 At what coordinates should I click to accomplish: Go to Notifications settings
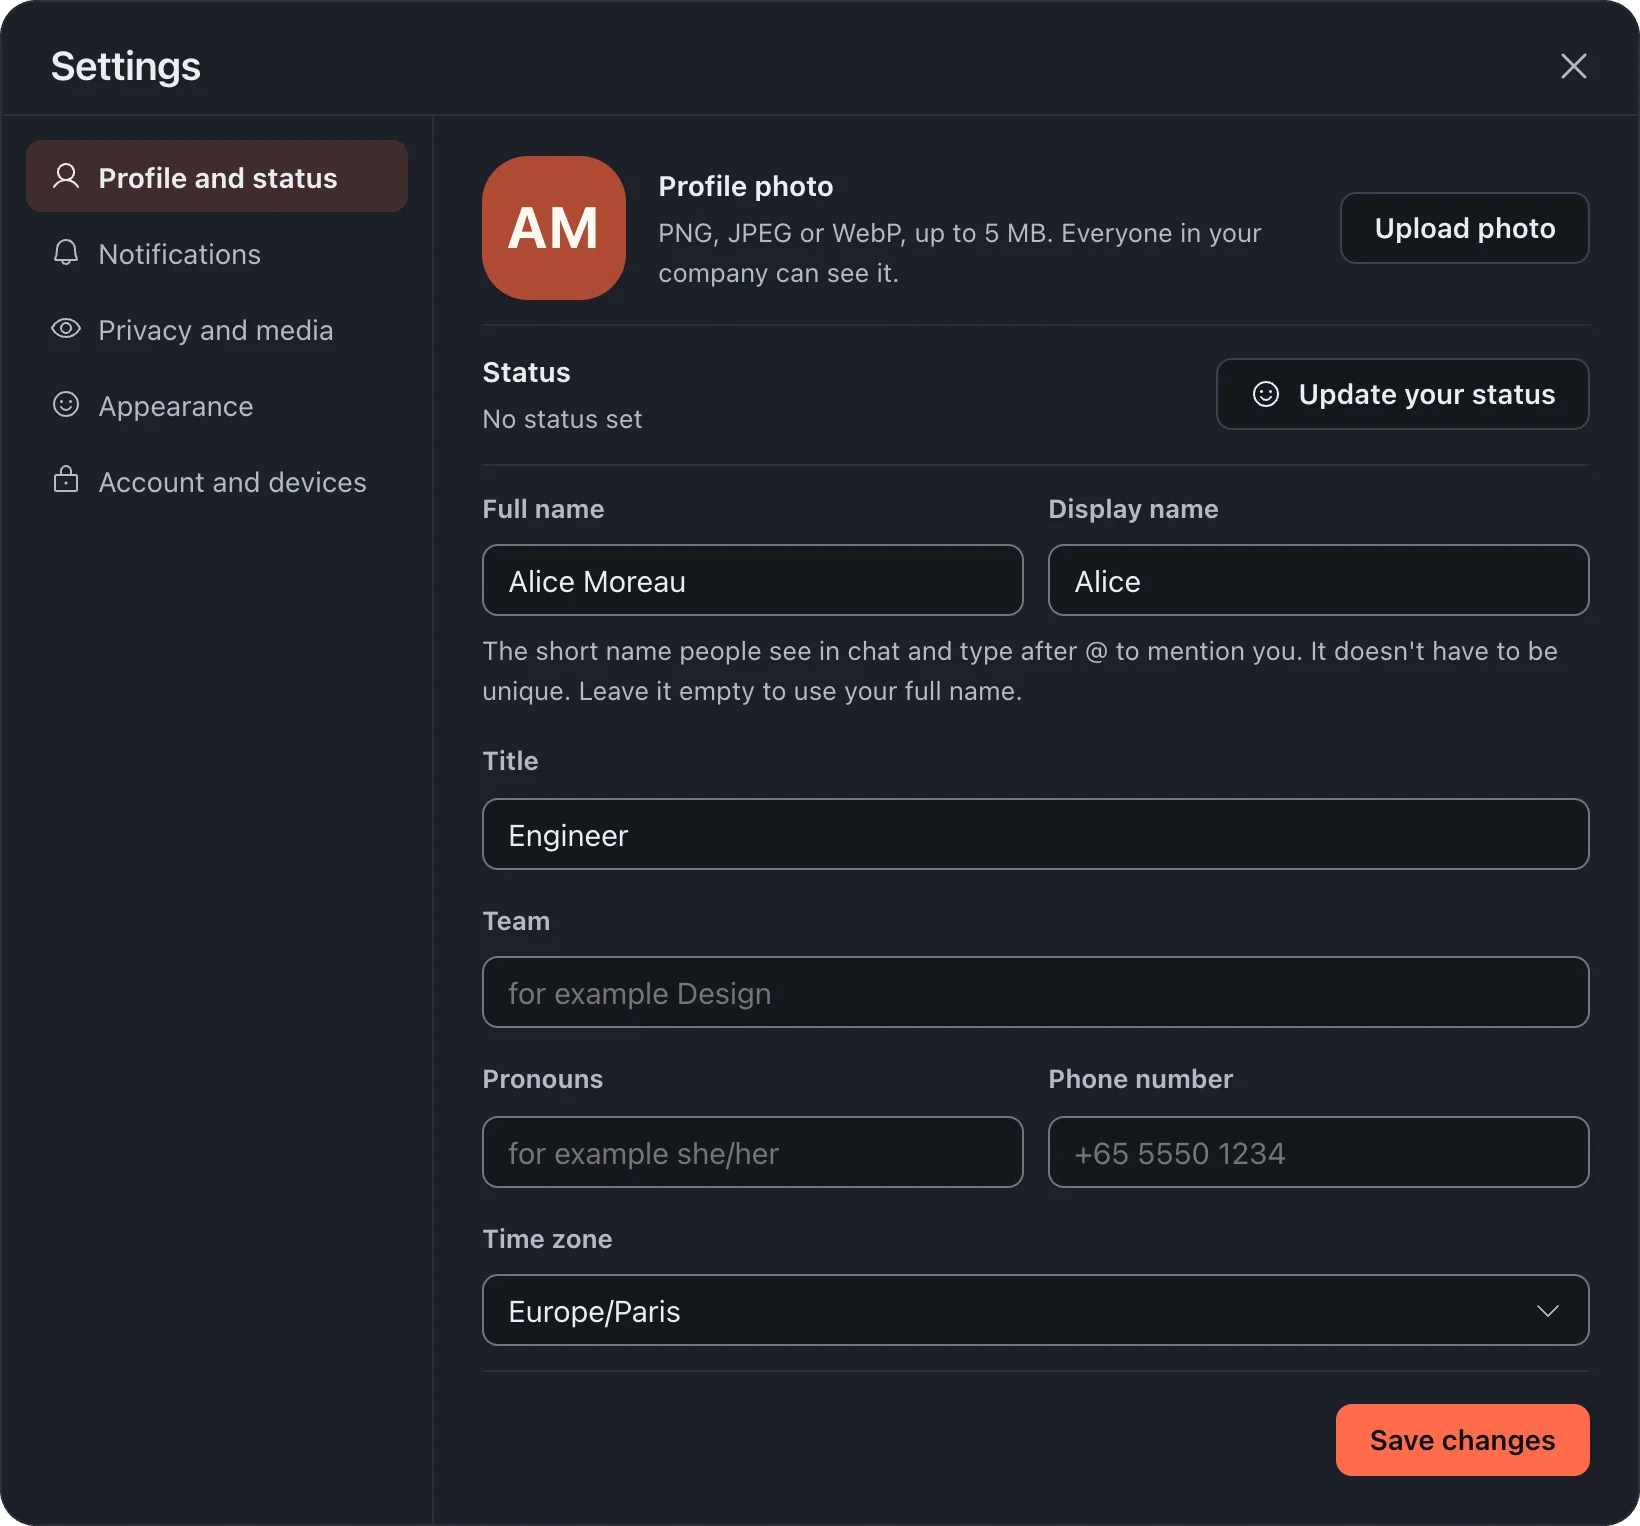pos(217,254)
